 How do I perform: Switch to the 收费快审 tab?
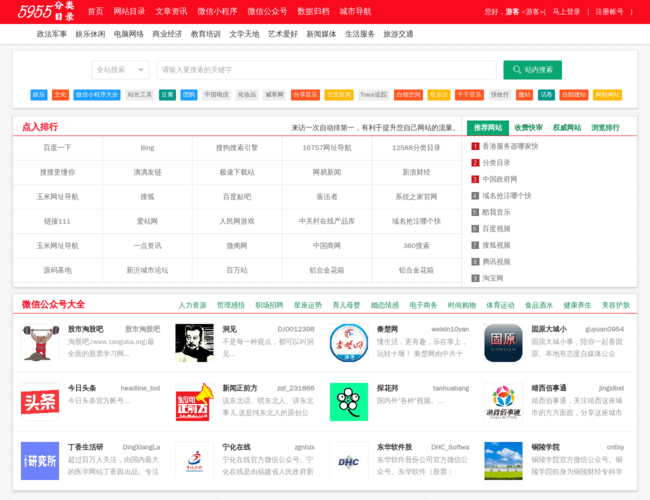[x=529, y=128]
